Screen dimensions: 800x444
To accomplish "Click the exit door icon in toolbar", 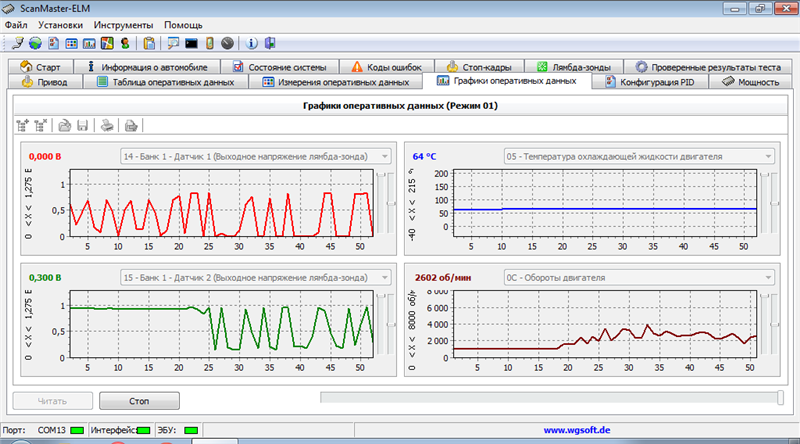I will [270, 43].
